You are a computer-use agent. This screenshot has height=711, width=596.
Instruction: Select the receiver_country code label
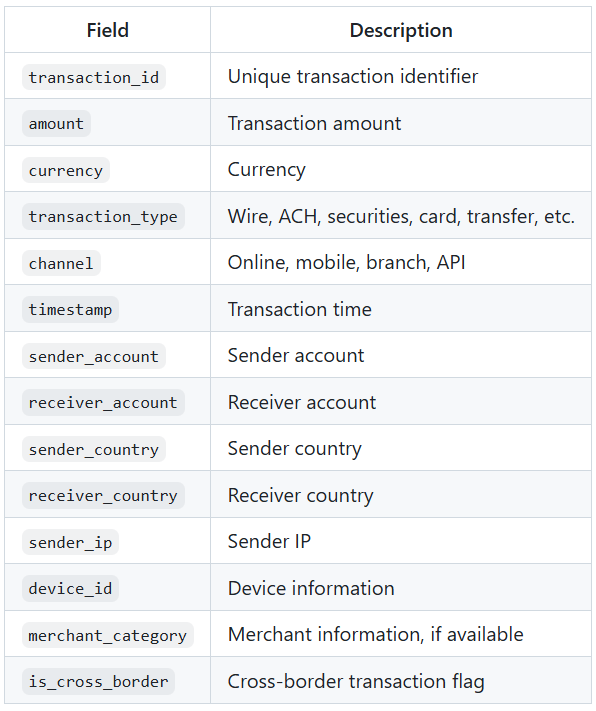103,495
